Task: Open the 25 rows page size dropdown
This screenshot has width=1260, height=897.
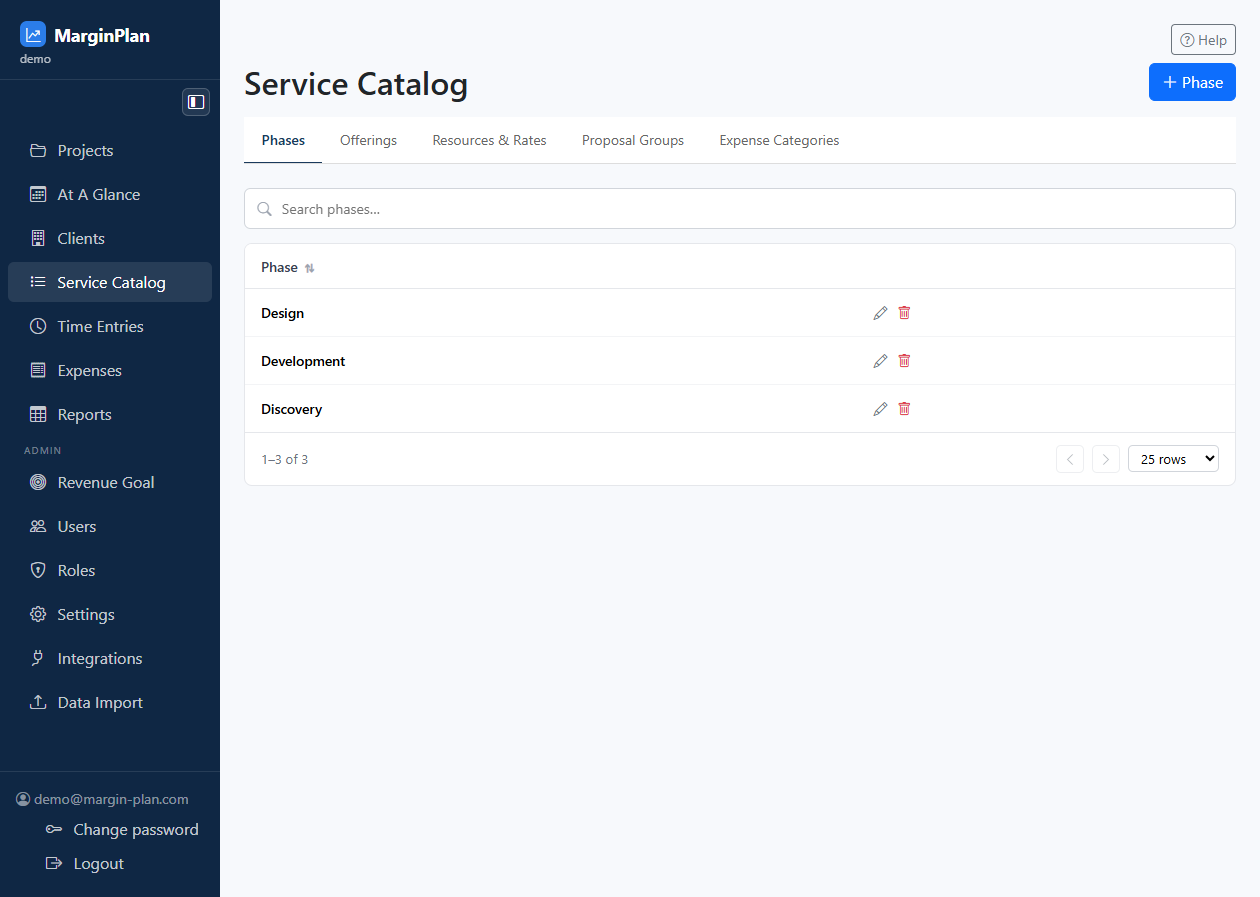Action: (x=1173, y=459)
